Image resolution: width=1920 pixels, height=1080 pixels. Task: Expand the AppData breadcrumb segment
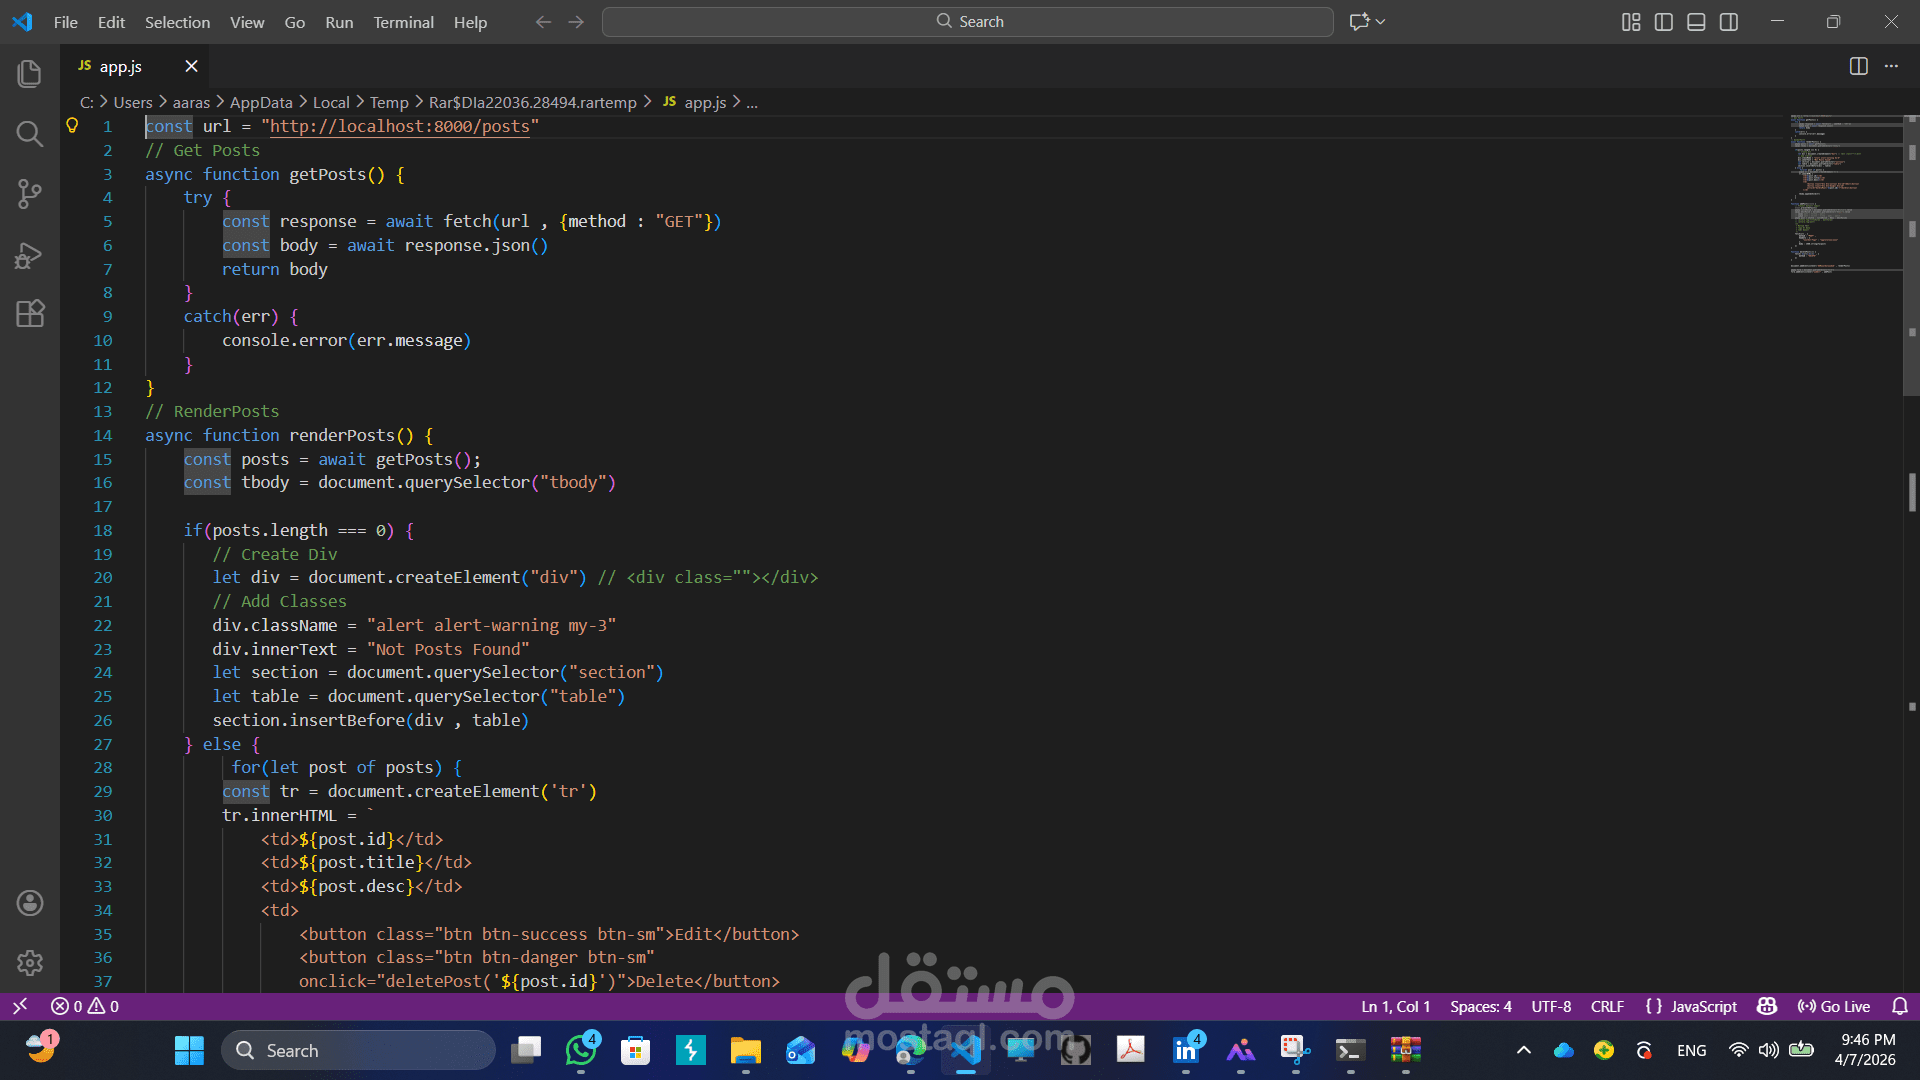click(261, 102)
